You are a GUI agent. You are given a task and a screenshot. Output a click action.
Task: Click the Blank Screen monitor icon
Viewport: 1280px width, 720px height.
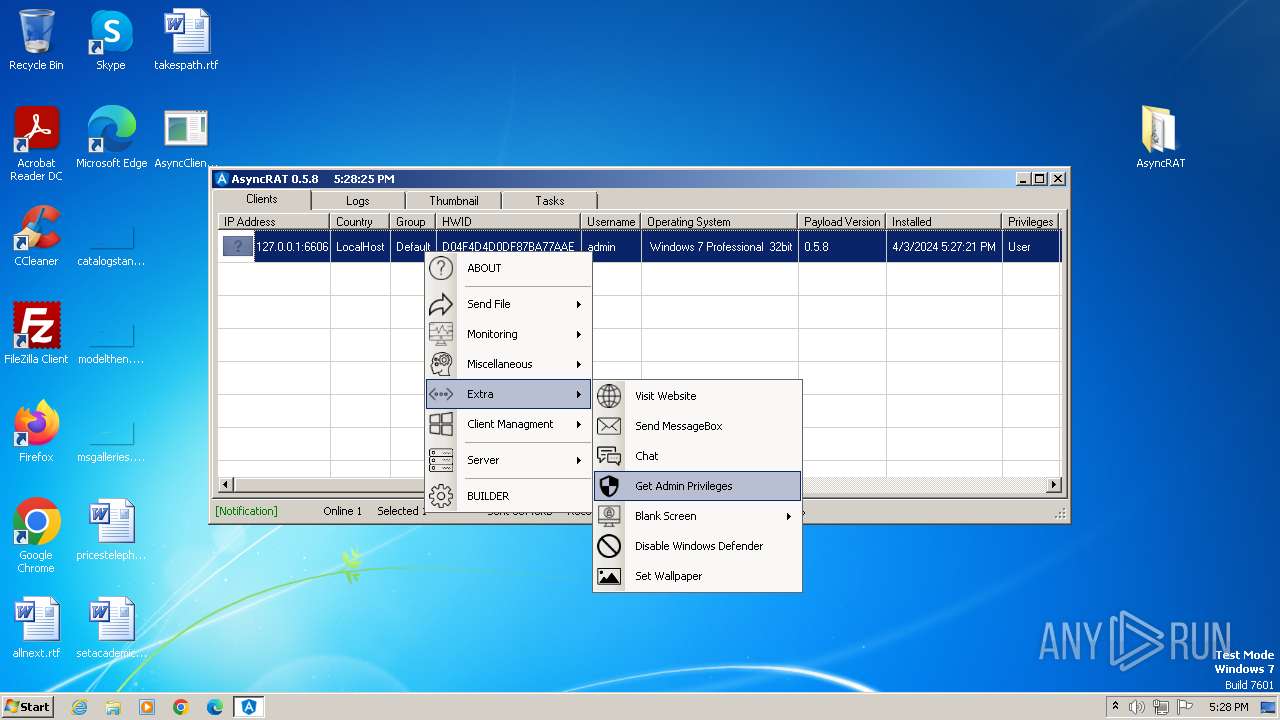tap(609, 516)
